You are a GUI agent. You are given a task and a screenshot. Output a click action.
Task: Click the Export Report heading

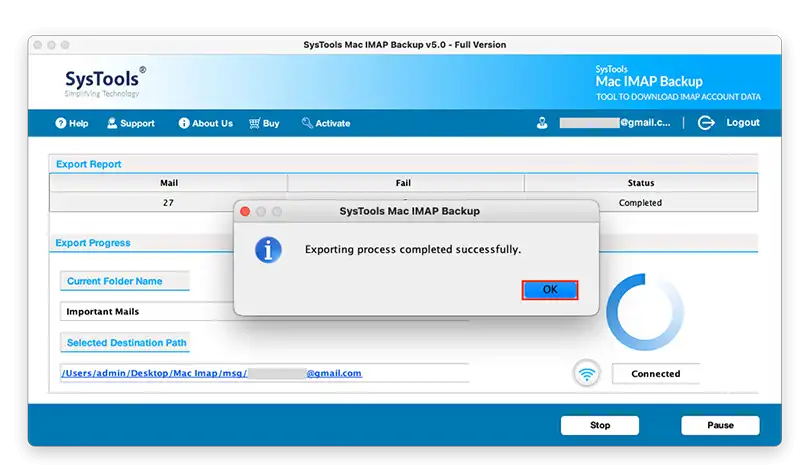click(x=89, y=164)
